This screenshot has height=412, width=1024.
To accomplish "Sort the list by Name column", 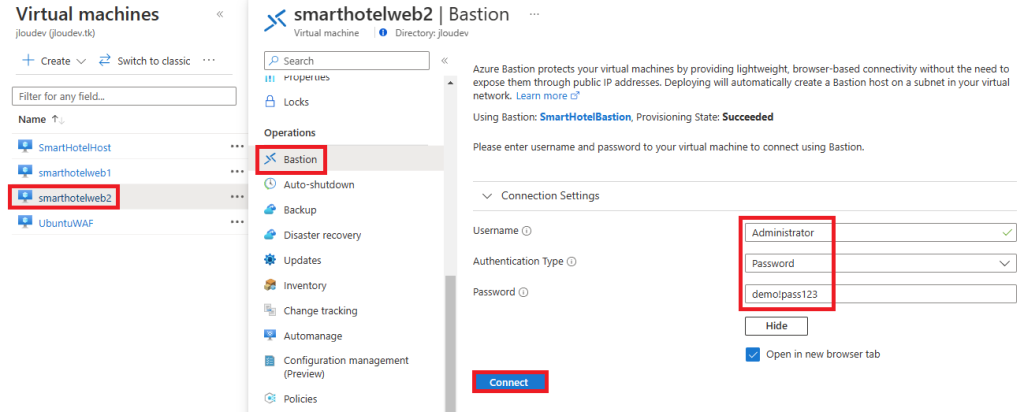I will click(42, 119).
